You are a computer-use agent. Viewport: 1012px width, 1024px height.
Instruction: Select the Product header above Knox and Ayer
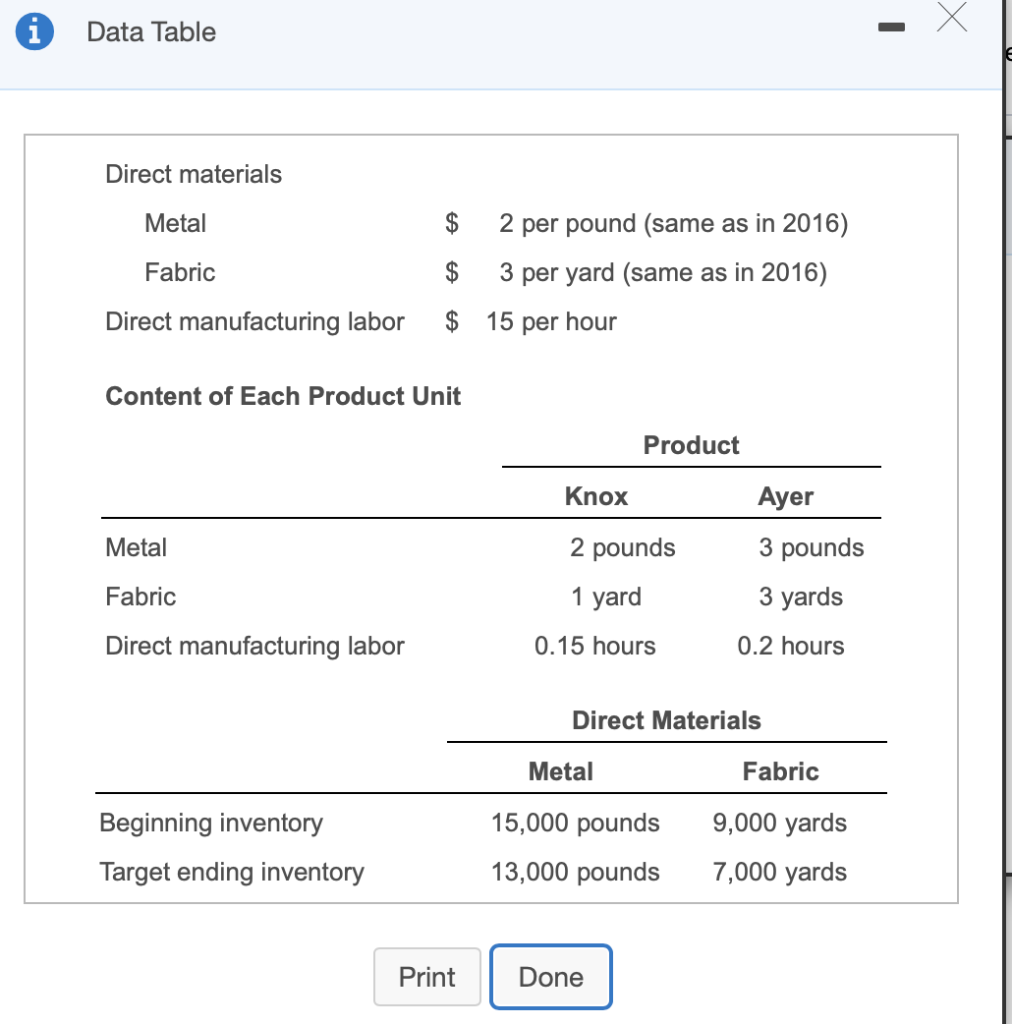point(691,445)
